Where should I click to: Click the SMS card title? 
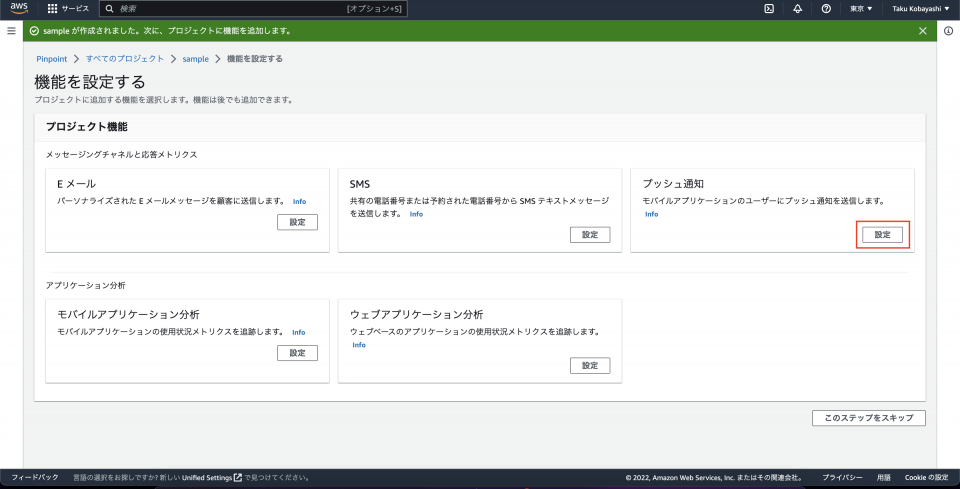(x=360, y=184)
